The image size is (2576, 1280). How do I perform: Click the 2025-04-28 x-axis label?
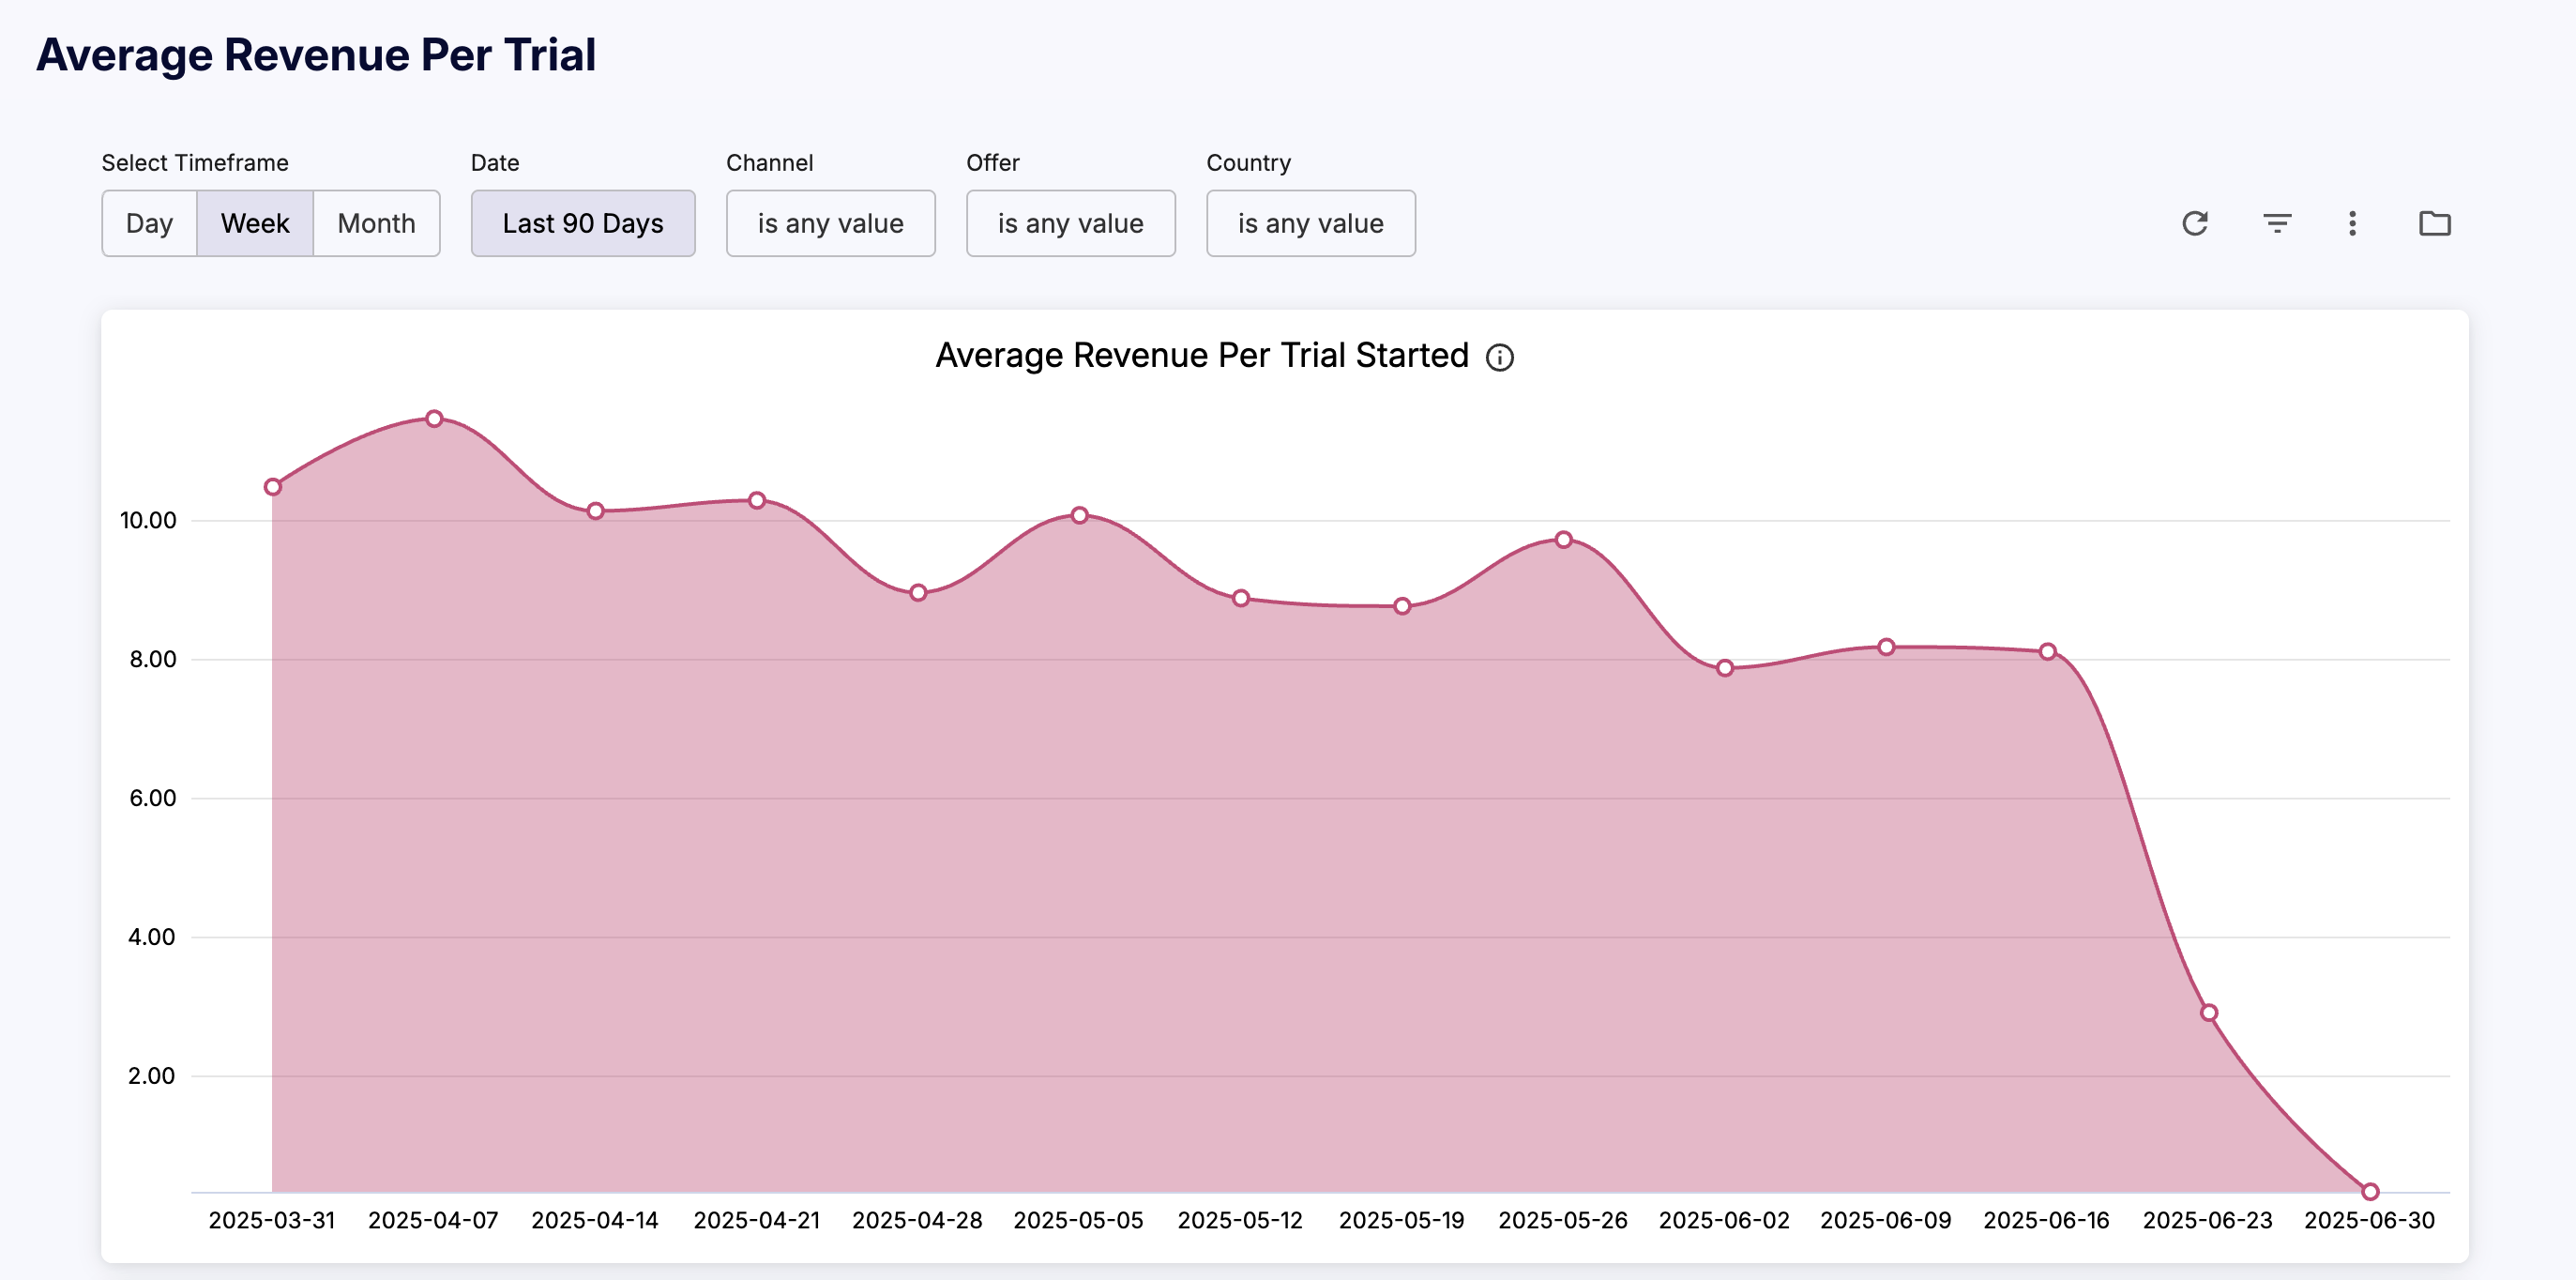(917, 1220)
